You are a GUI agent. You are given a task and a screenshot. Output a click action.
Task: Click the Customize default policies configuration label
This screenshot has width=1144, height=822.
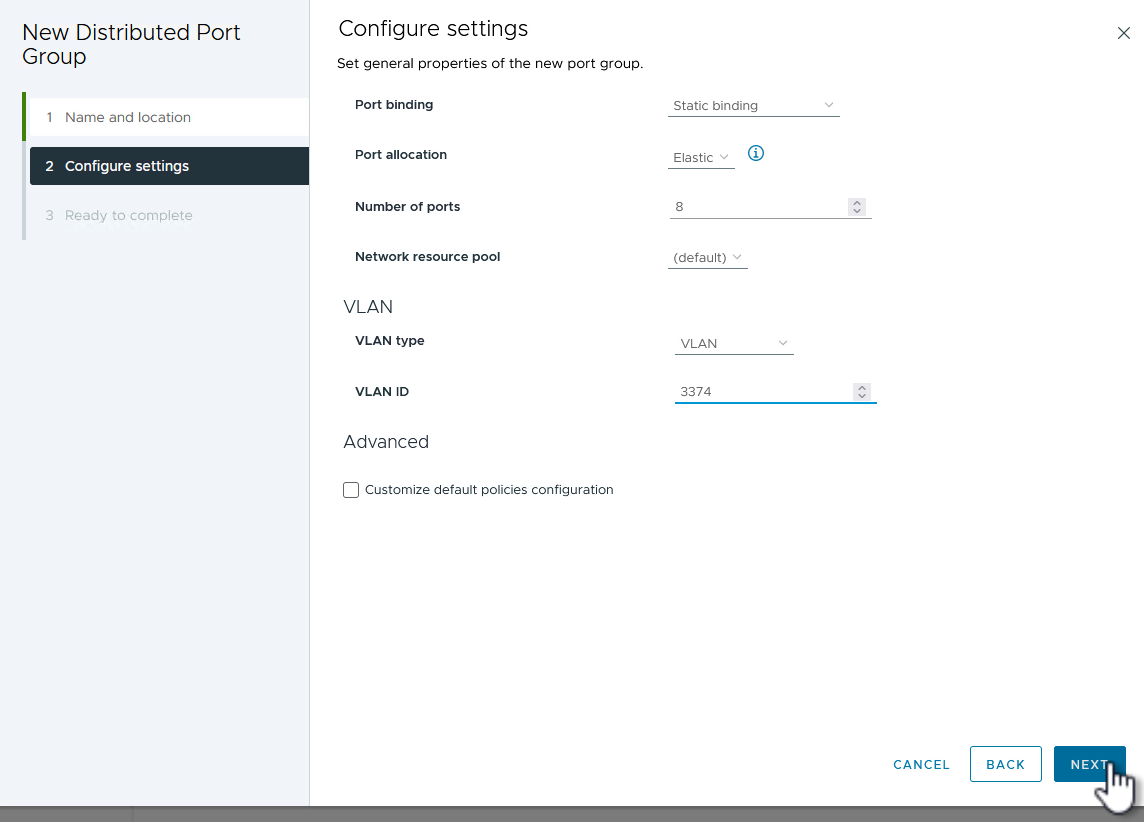489,490
